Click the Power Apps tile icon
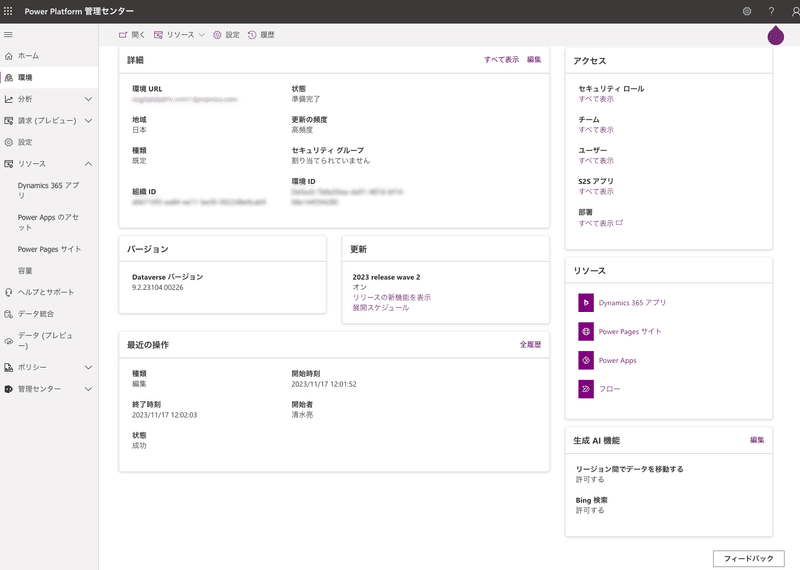This screenshot has width=800, height=570. 586,360
